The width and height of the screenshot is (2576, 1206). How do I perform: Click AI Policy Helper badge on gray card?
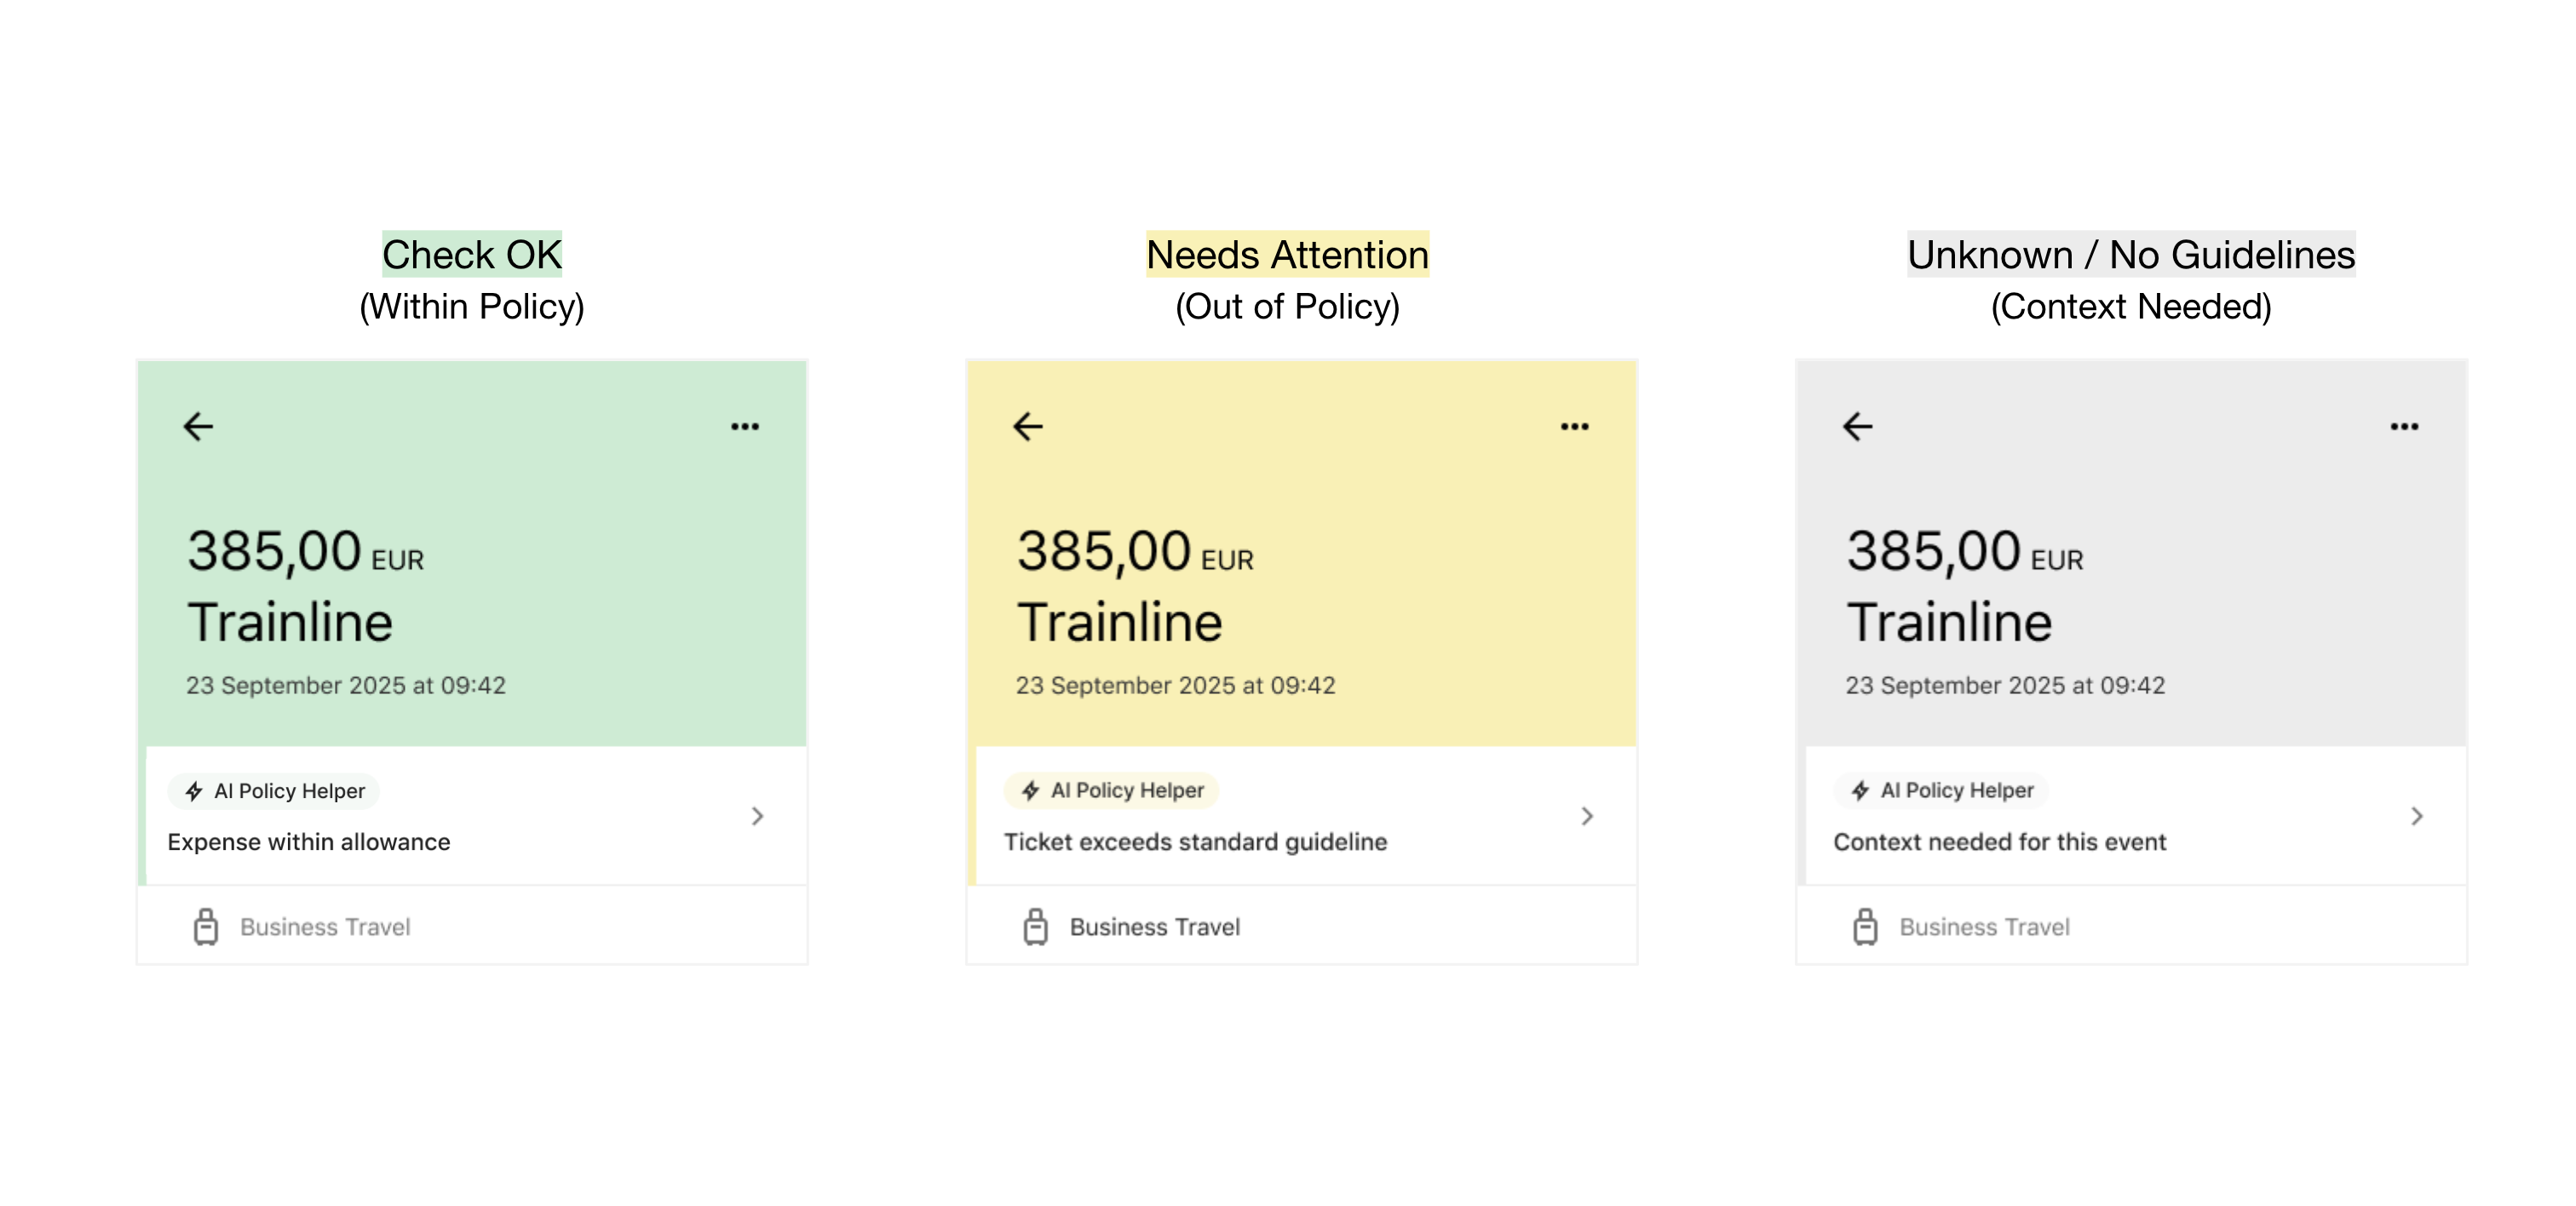(1942, 790)
